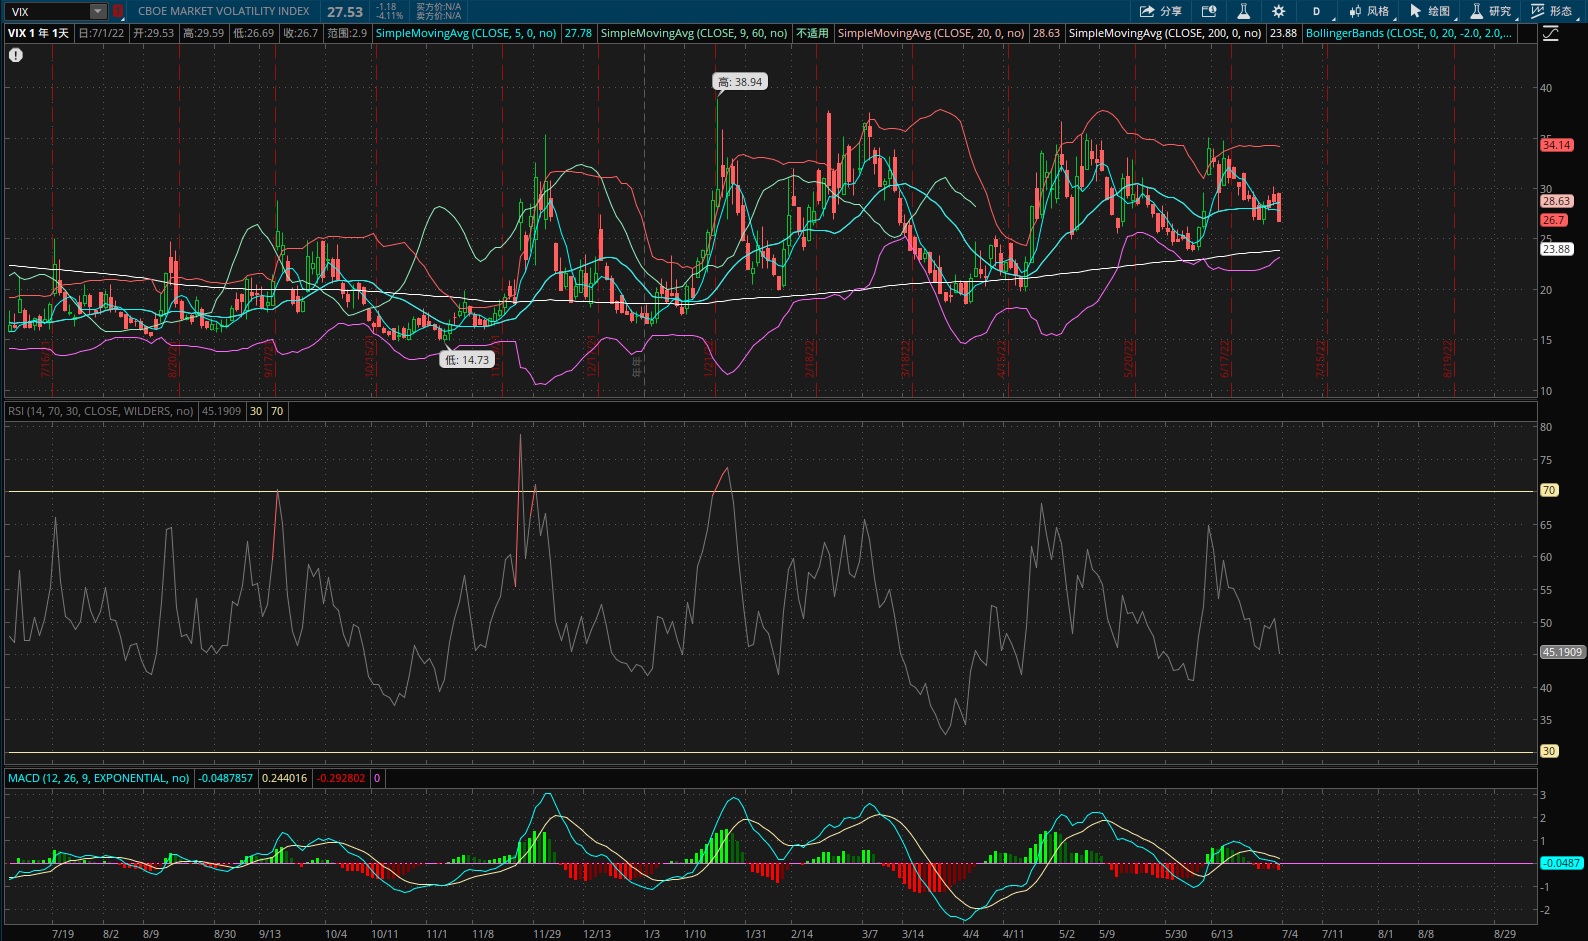Click the RSI 45.1909 axis tag

click(1562, 652)
